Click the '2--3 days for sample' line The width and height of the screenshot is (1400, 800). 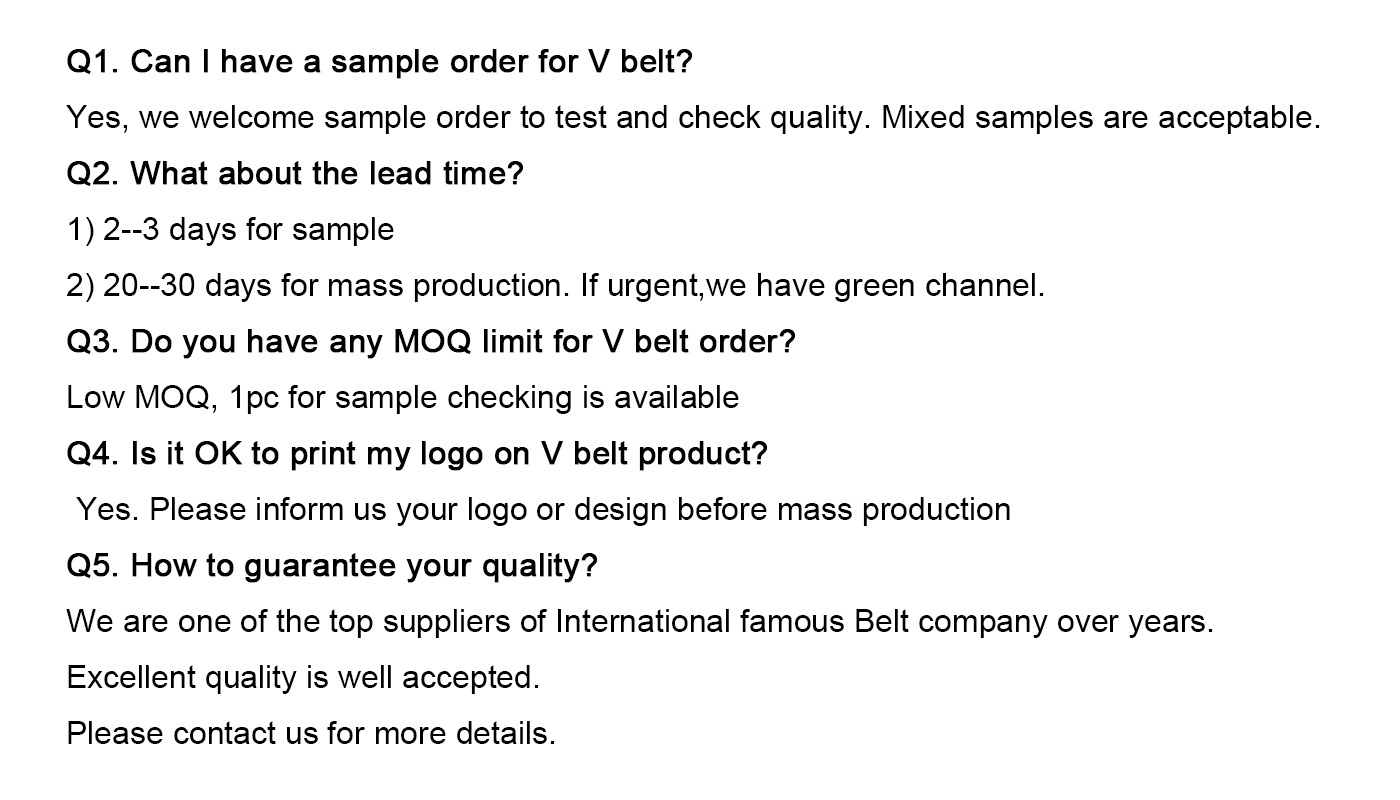230,230
